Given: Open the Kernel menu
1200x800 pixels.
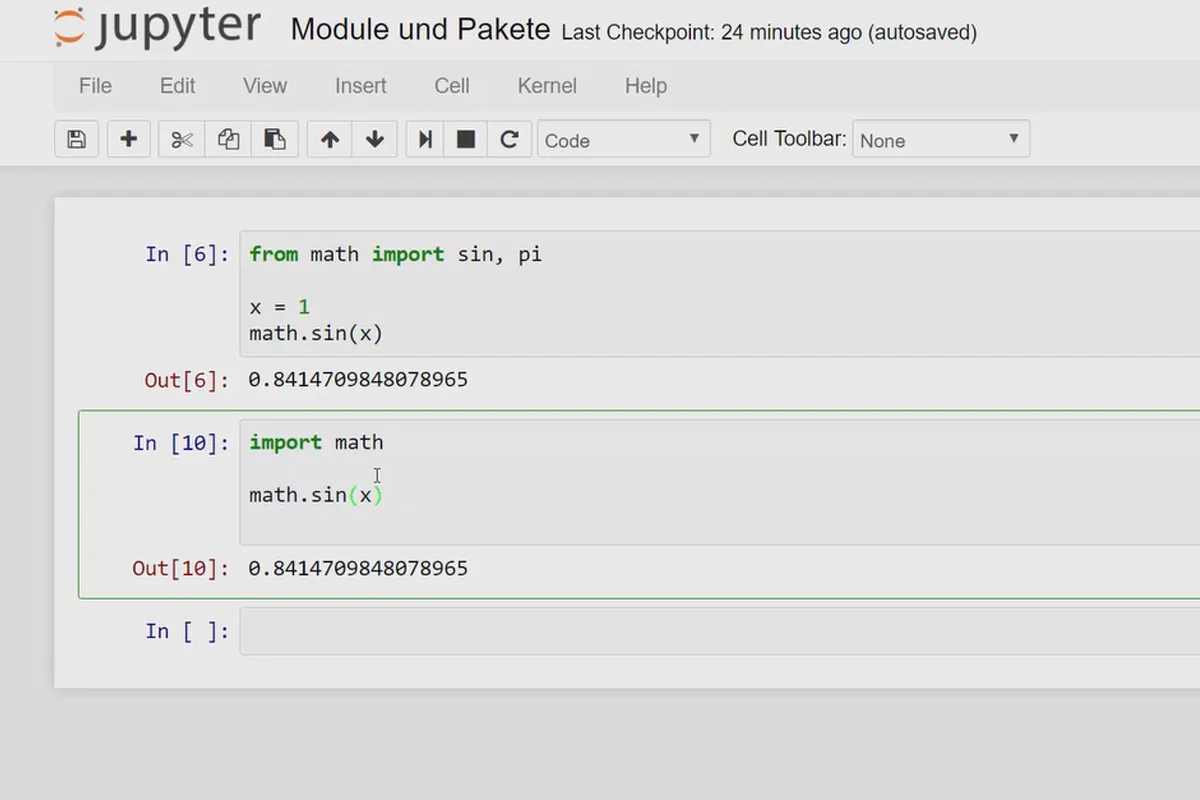Looking at the screenshot, I should point(547,86).
